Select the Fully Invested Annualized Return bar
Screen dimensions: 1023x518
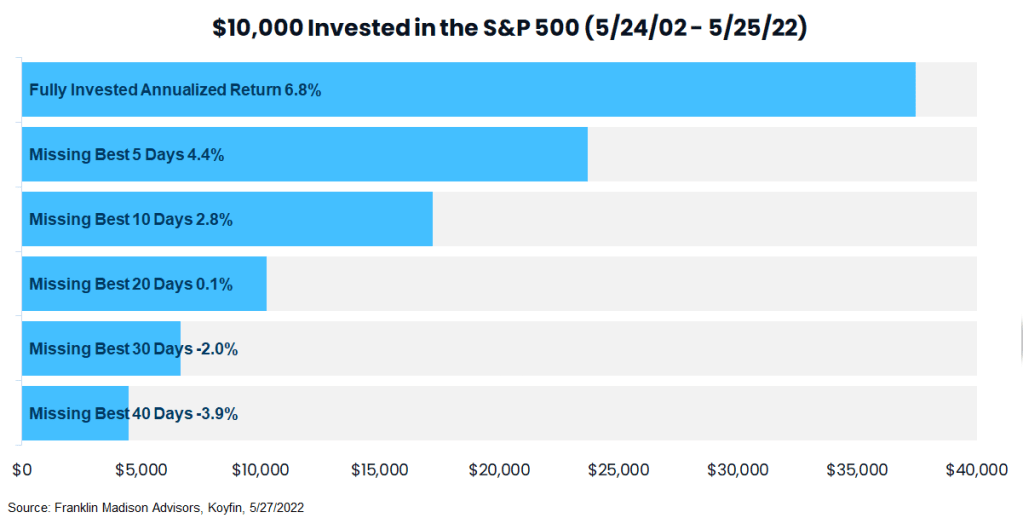pos(468,90)
